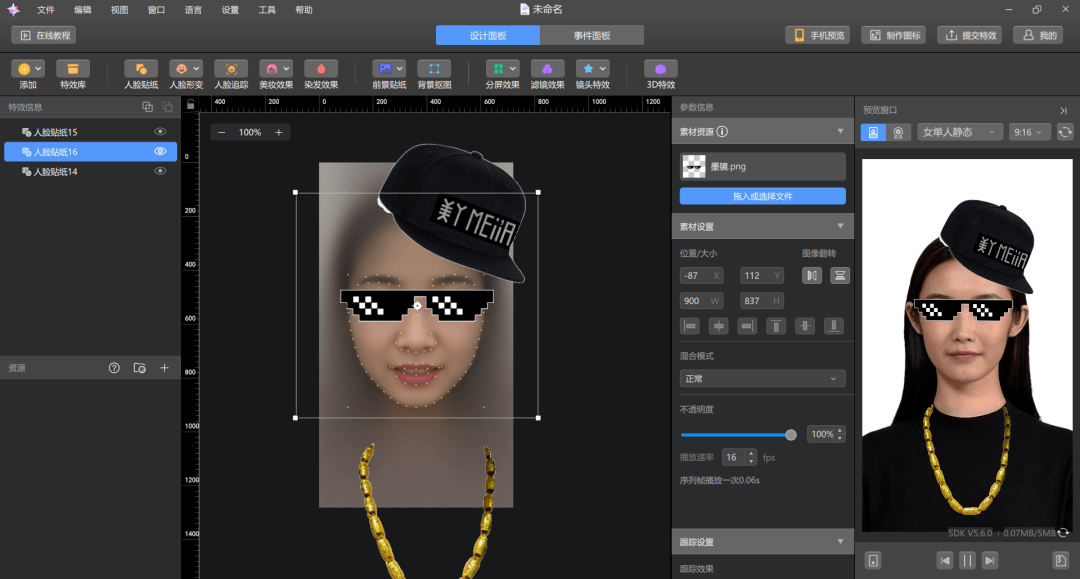Open the 工具 menu
1080x579 pixels.
point(267,10)
